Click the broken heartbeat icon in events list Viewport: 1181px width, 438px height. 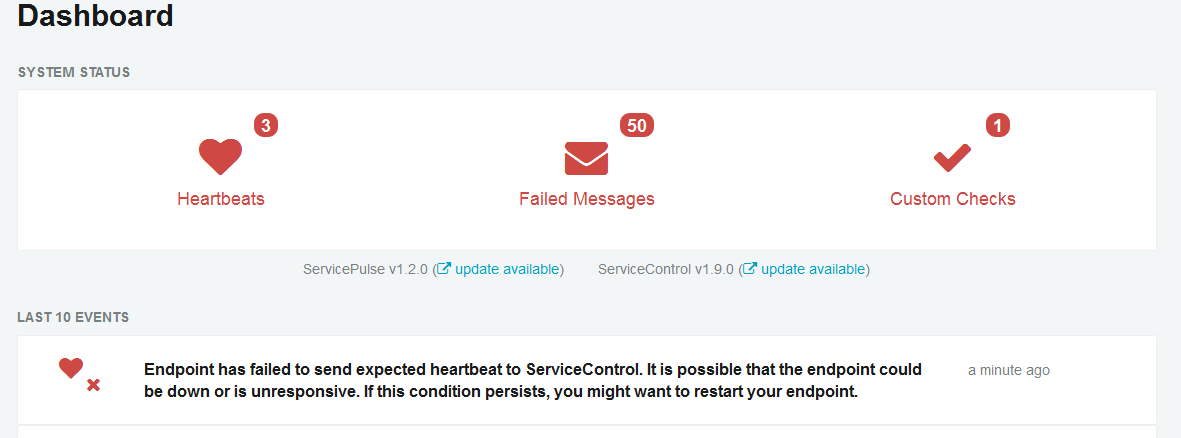(79, 374)
